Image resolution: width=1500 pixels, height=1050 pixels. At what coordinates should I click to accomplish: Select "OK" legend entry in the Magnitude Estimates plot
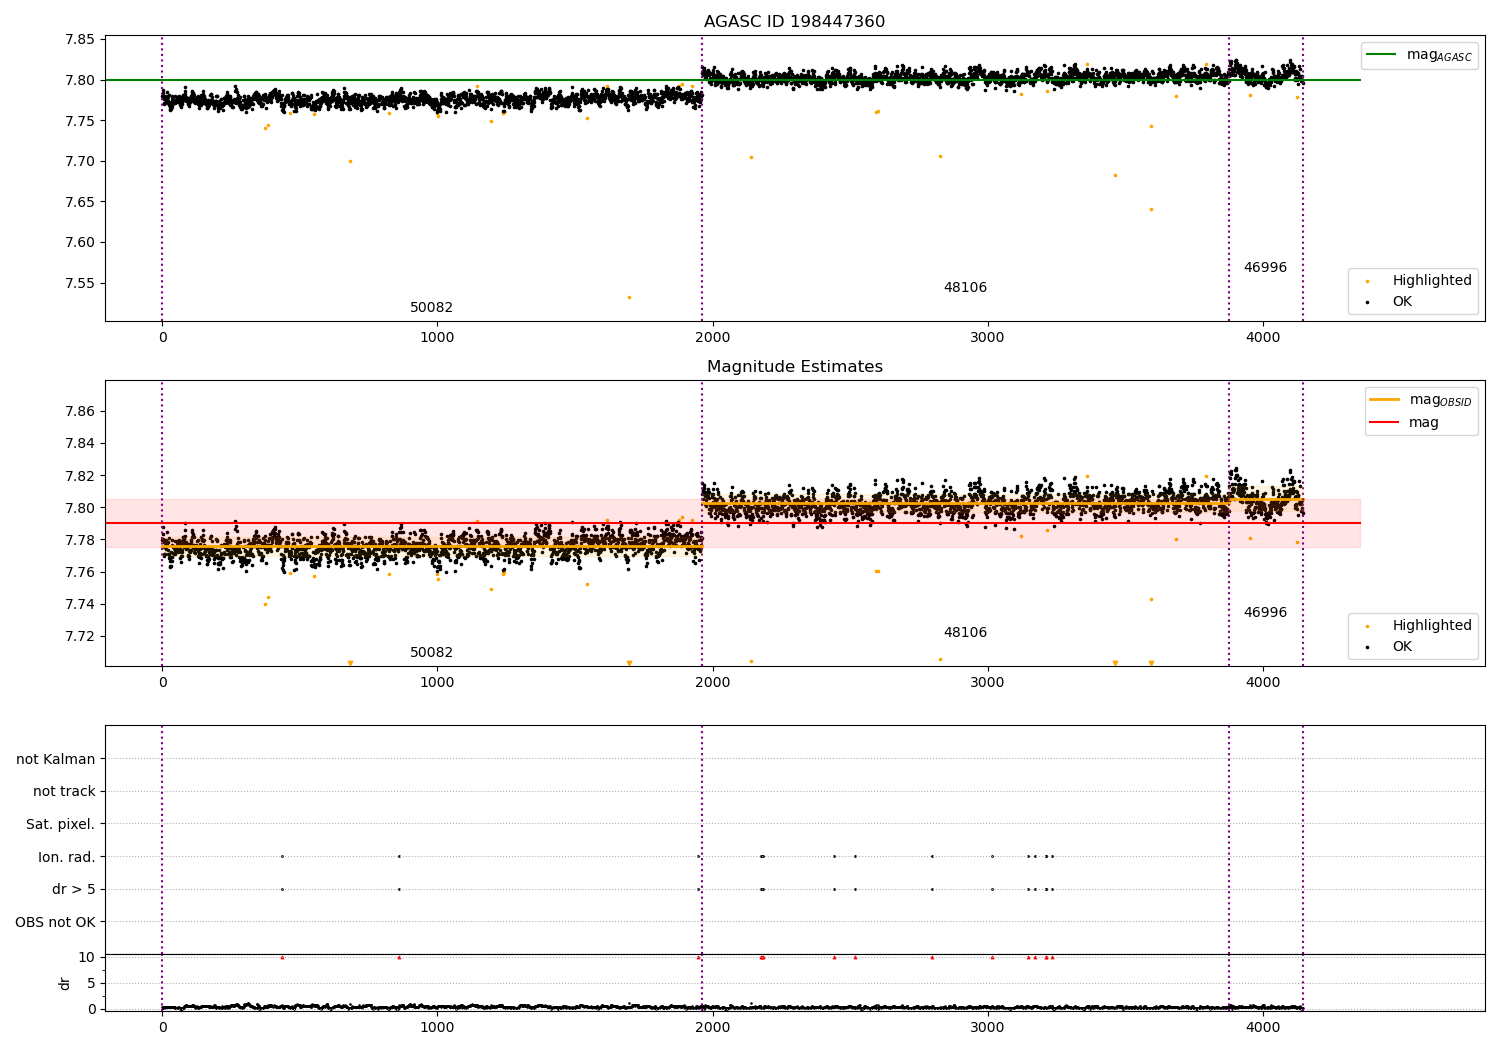point(1390,647)
